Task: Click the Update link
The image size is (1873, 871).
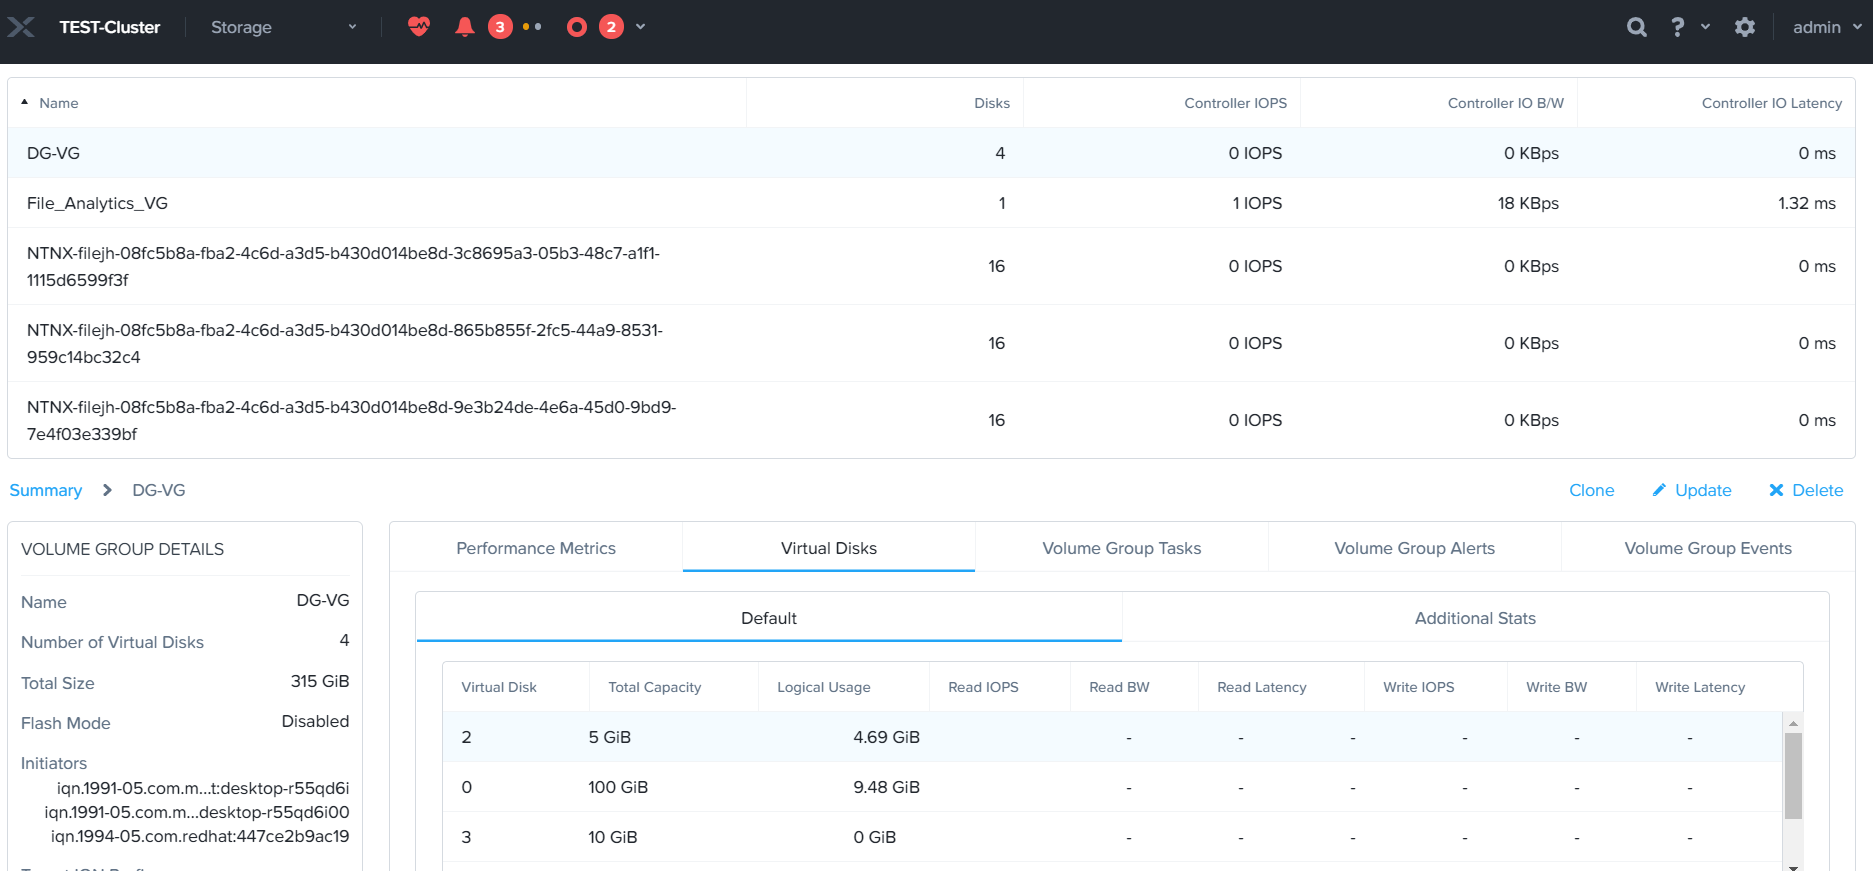Action: [x=1703, y=490]
